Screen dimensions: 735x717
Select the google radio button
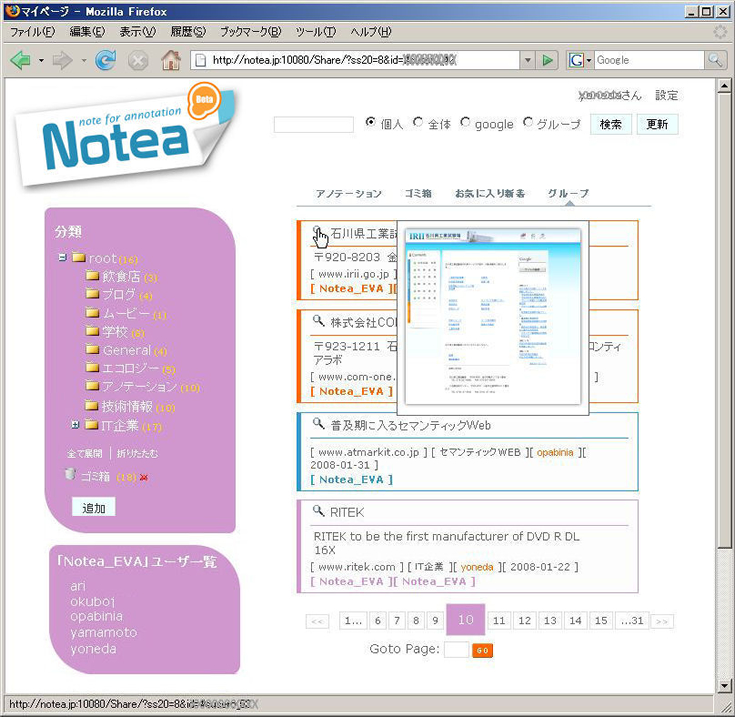tap(465, 123)
